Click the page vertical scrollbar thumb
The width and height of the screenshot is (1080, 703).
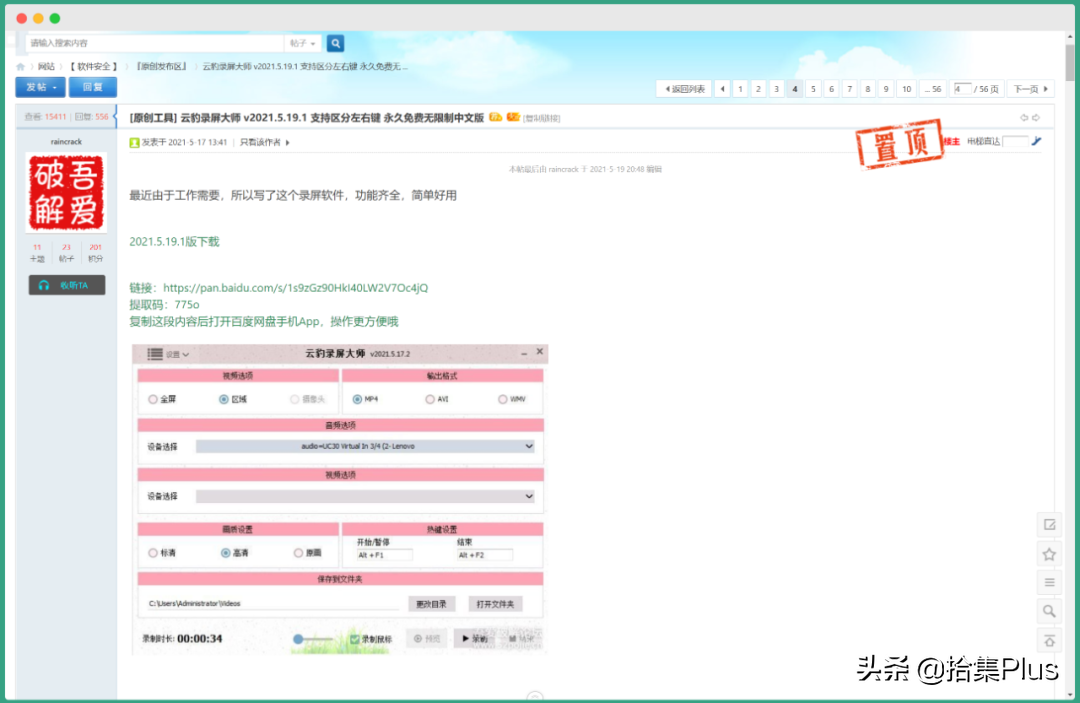pos(1070,63)
